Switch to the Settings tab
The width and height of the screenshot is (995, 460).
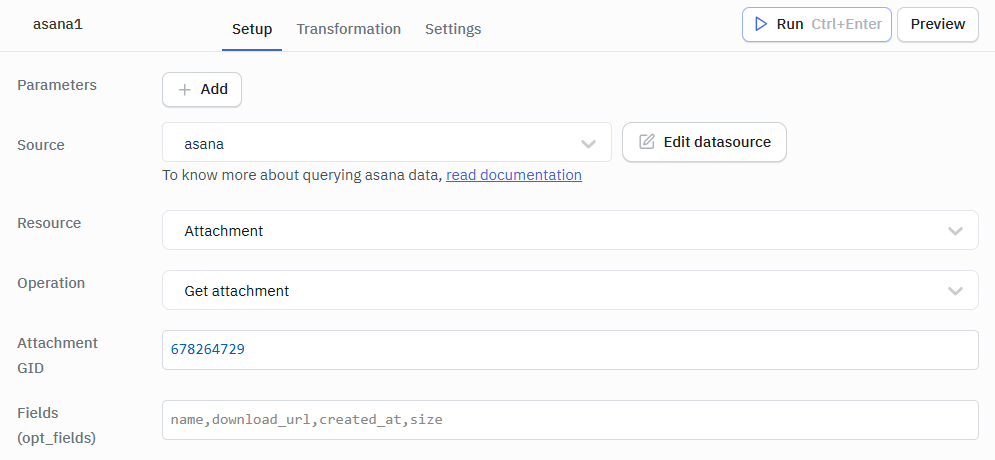(x=453, y=29)
